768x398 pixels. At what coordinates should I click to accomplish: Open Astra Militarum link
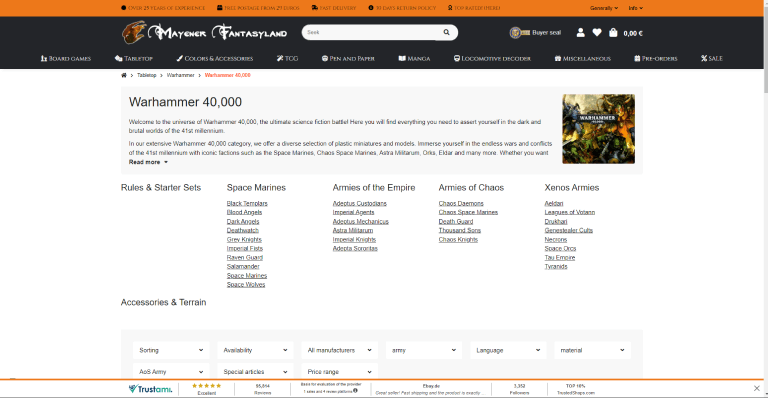point(353,230)
